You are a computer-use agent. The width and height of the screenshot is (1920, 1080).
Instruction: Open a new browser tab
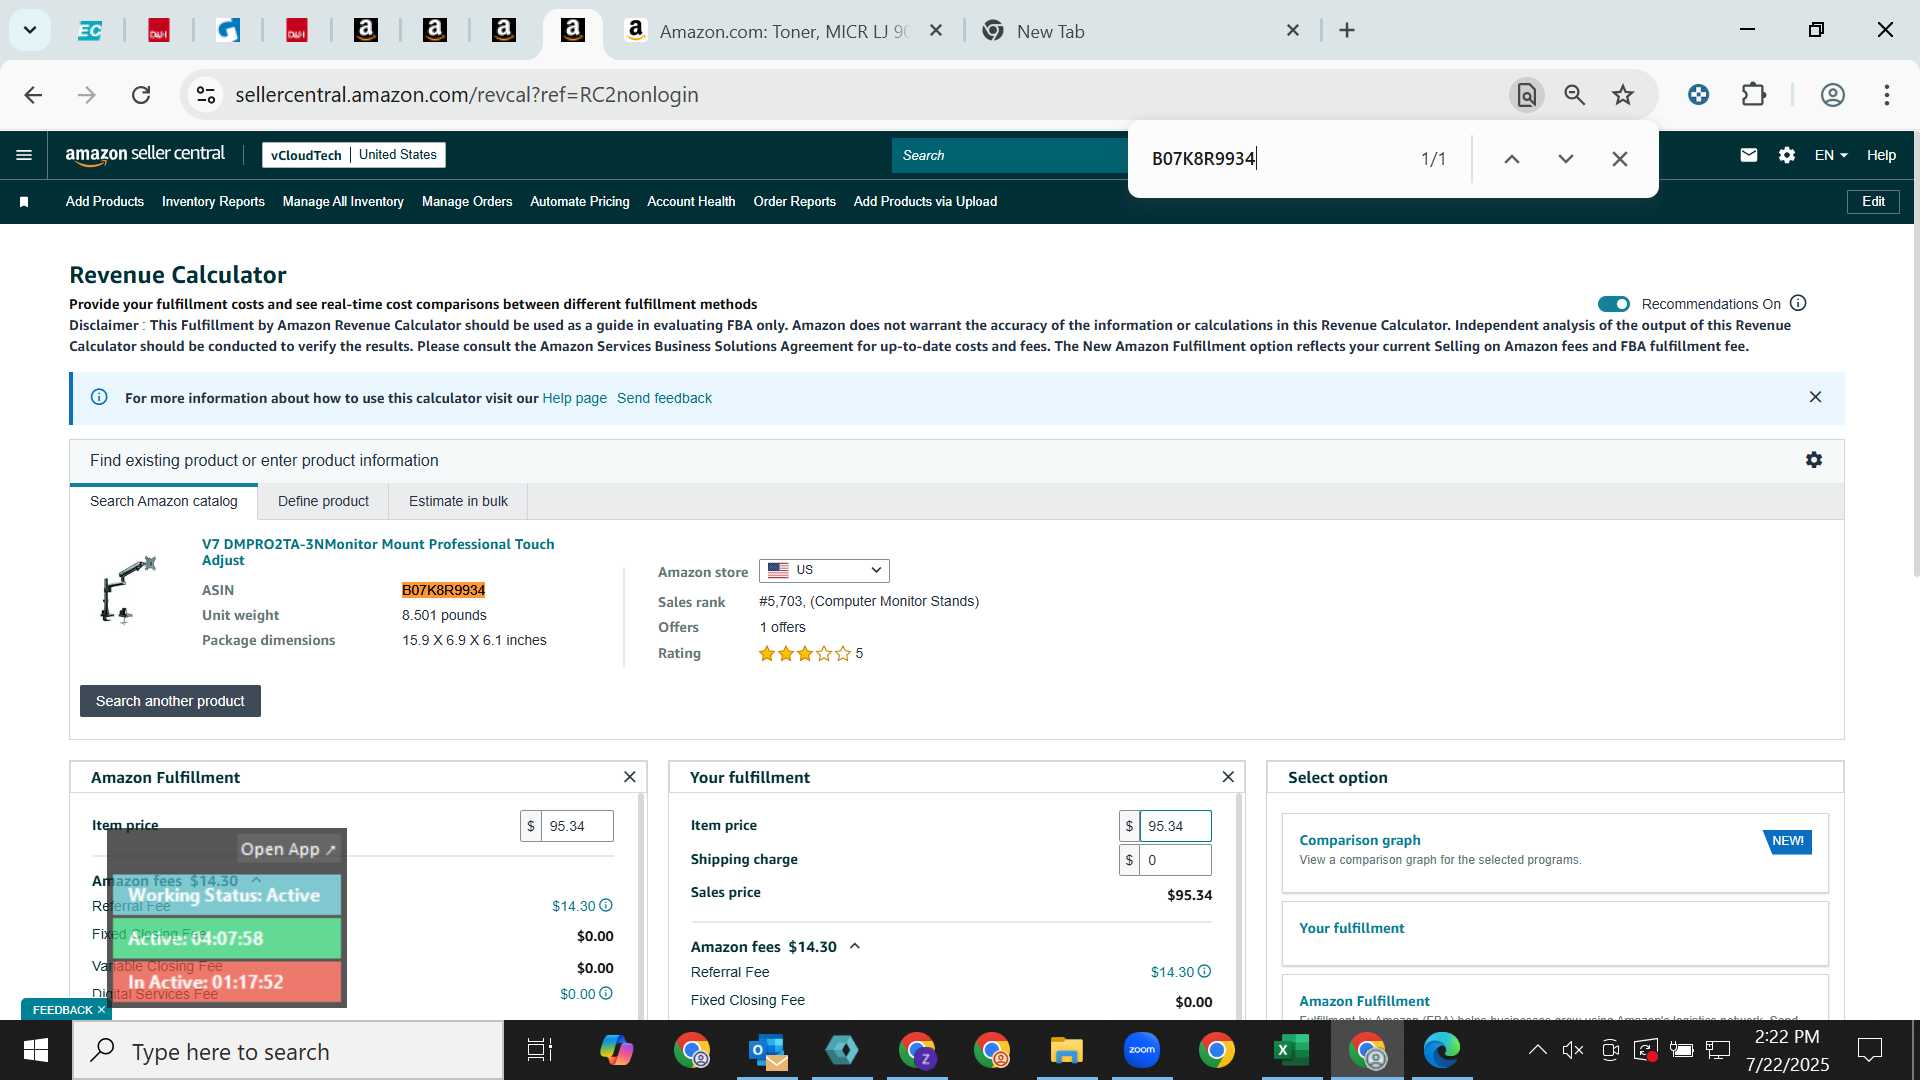pyautogui.click(x=1347, y=31)
